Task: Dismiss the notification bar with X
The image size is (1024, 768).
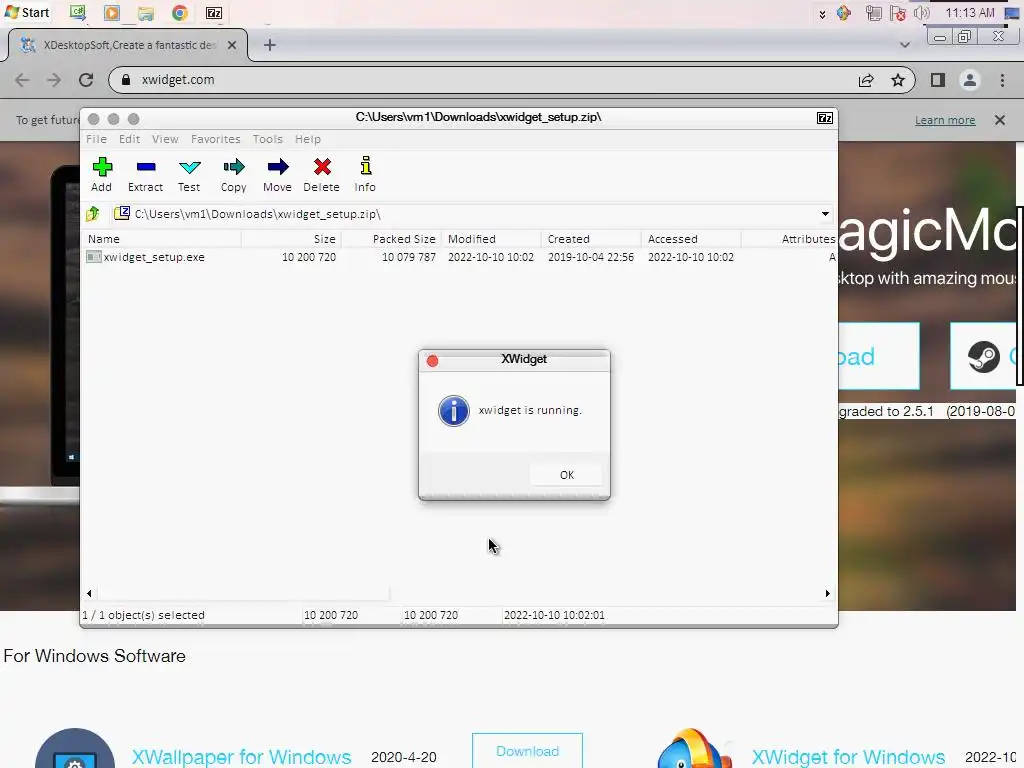Action: 1000,120
